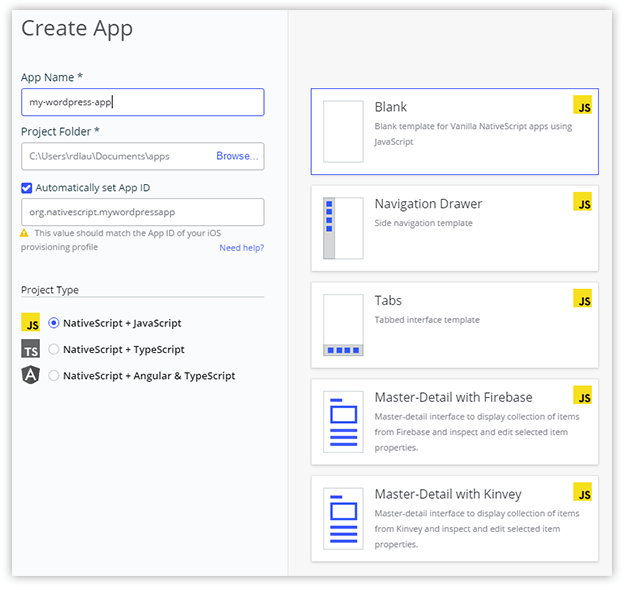Click the Tabs template preview thumbnail
Image resolution: width=626 pixels, height=590 pixels.
(x=343, y=325)
